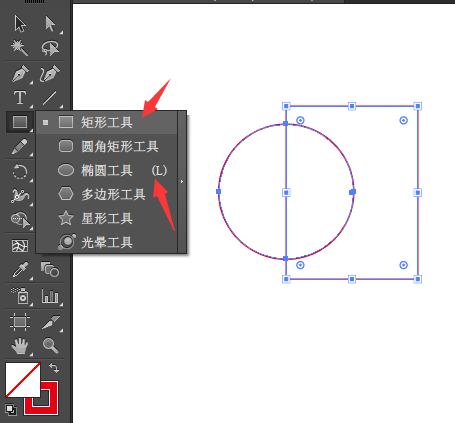Select 星形工具 from the flyout
The width and height of the screenshot is (455, 423).
pyautogui.click(x=106, y=218)
